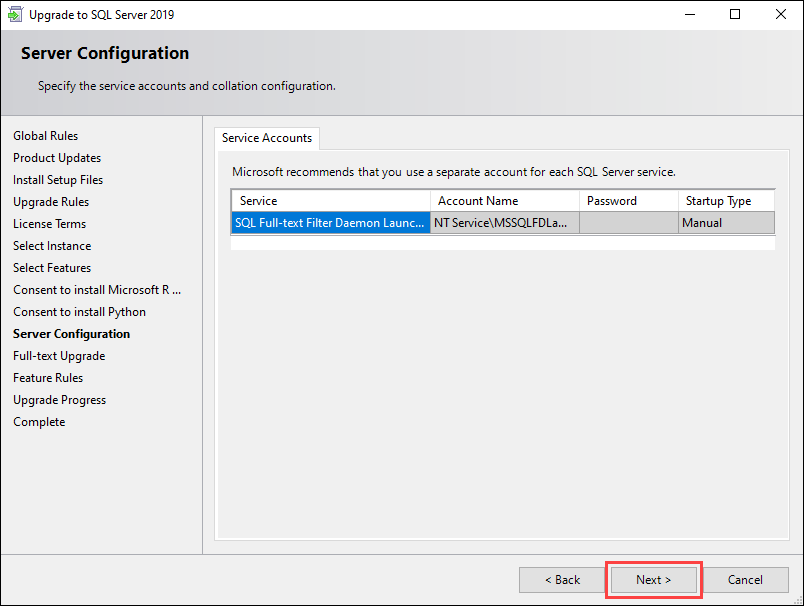Click the Account Name column header
This screenshot has height=606, width=804.
504,201
